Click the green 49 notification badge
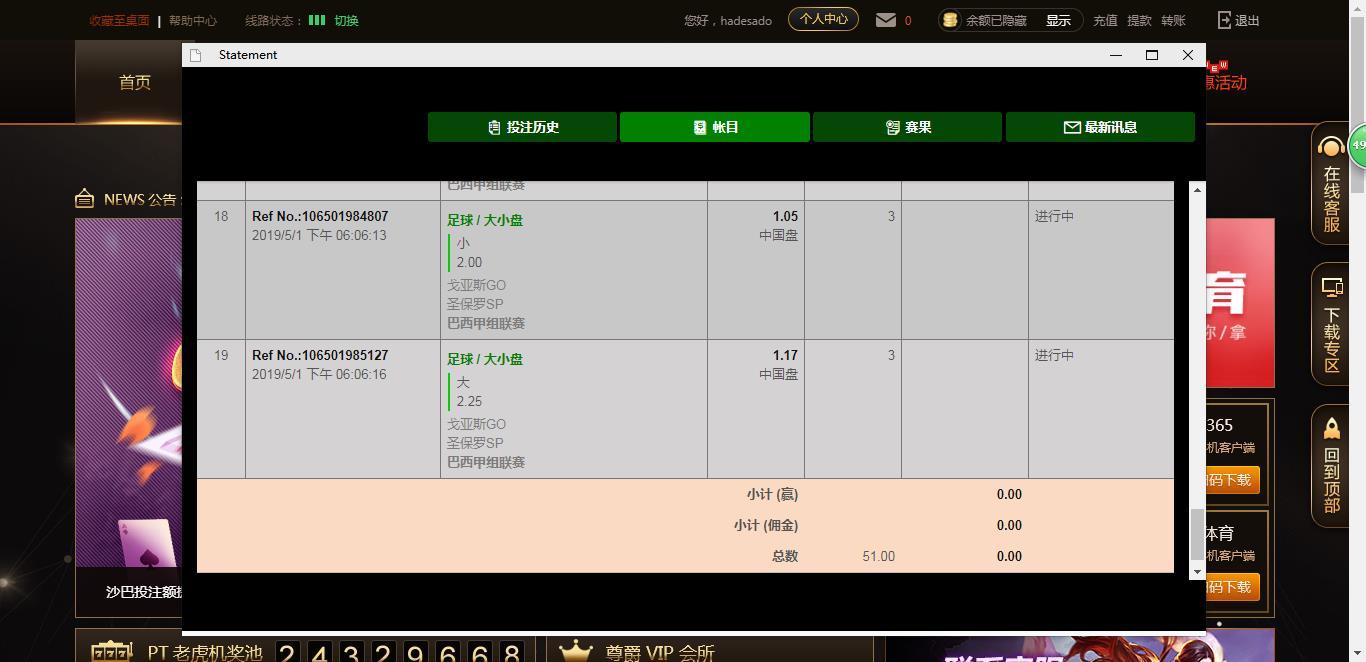1366x662 pixels. pos(1358,146)
